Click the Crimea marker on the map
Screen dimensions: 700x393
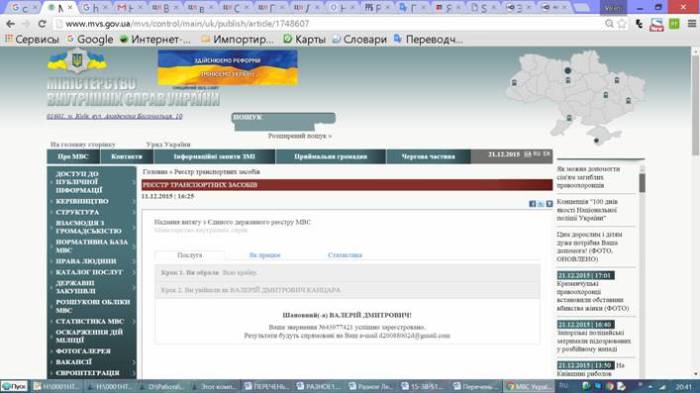596,141
